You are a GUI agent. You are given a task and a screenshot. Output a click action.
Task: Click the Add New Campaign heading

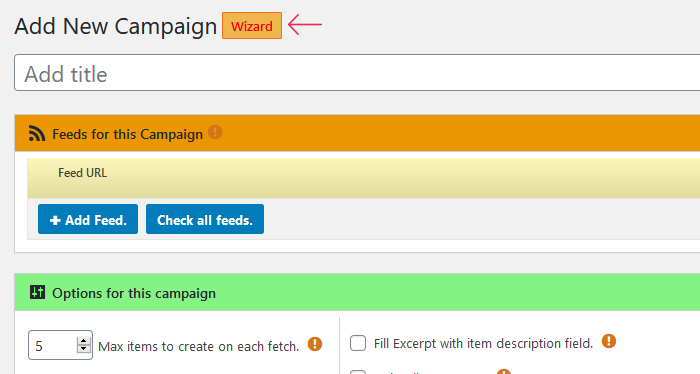coord(116,26)
